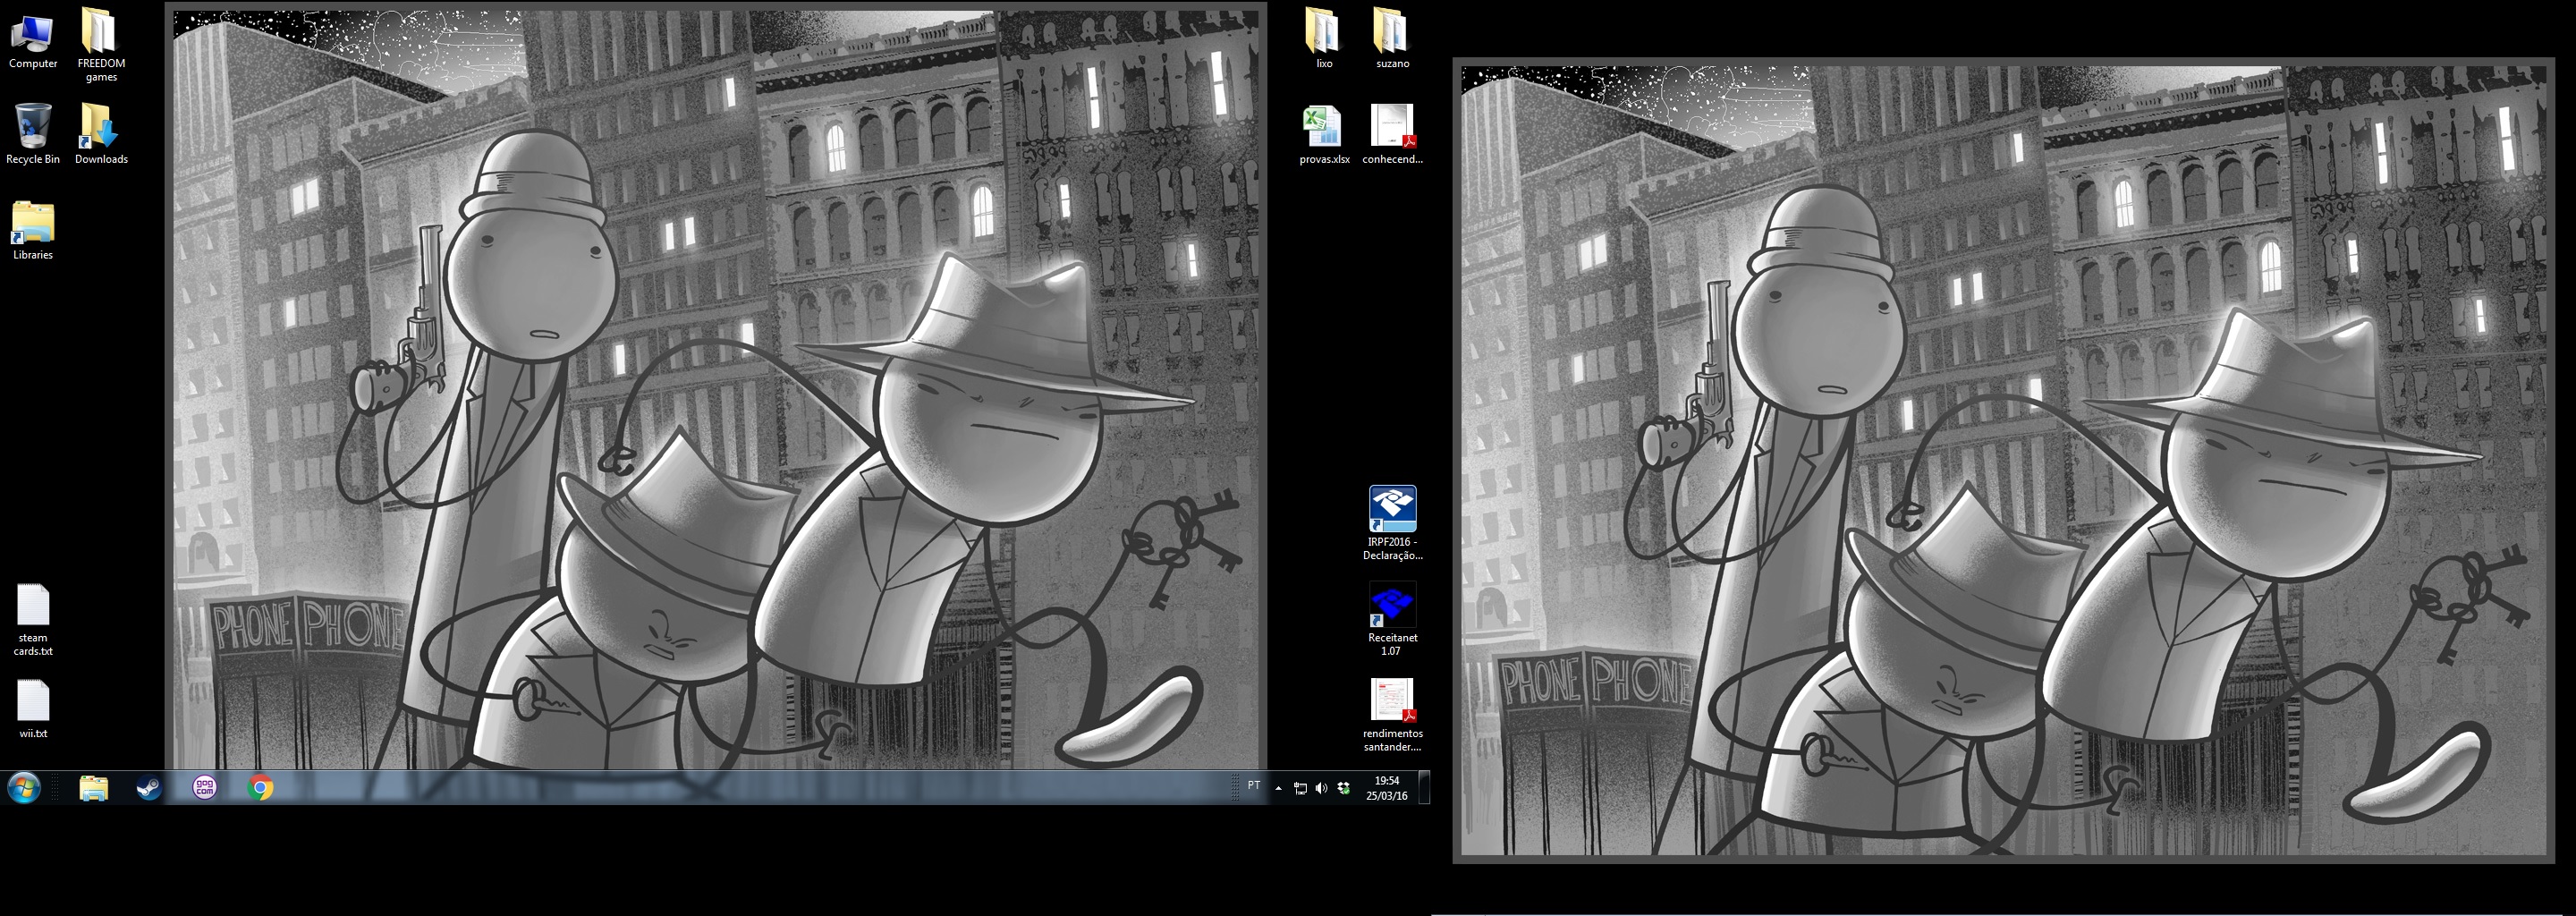Open the clock showing 19:54
This screenshot has width=2576, height=916.
click(x=1387, y=788)
